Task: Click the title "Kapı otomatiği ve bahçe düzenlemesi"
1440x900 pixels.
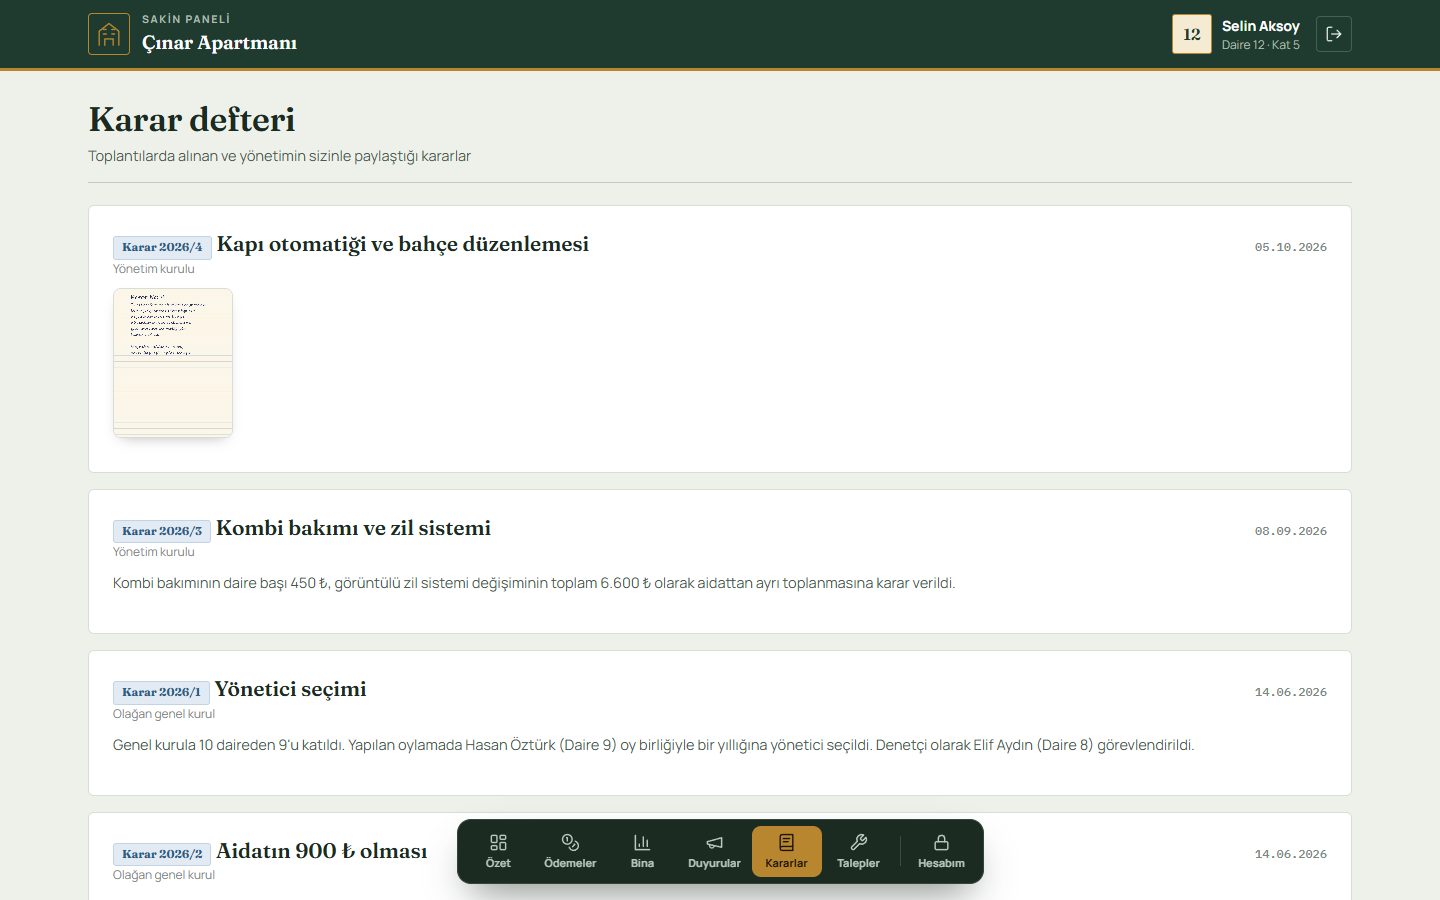Action: (x=403, y=245)
